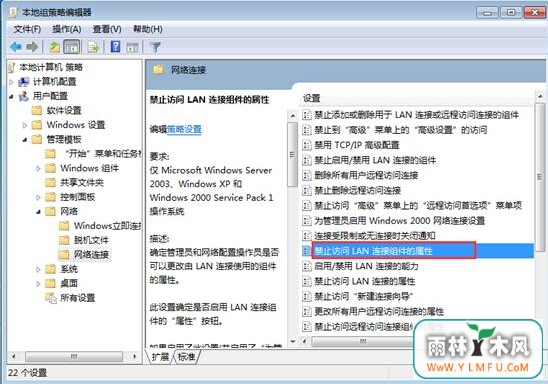Click the tree pane horizontal scrollbar thumb
Image resolution: width=548 pixels, height=384 pixels.
point(74,356)
